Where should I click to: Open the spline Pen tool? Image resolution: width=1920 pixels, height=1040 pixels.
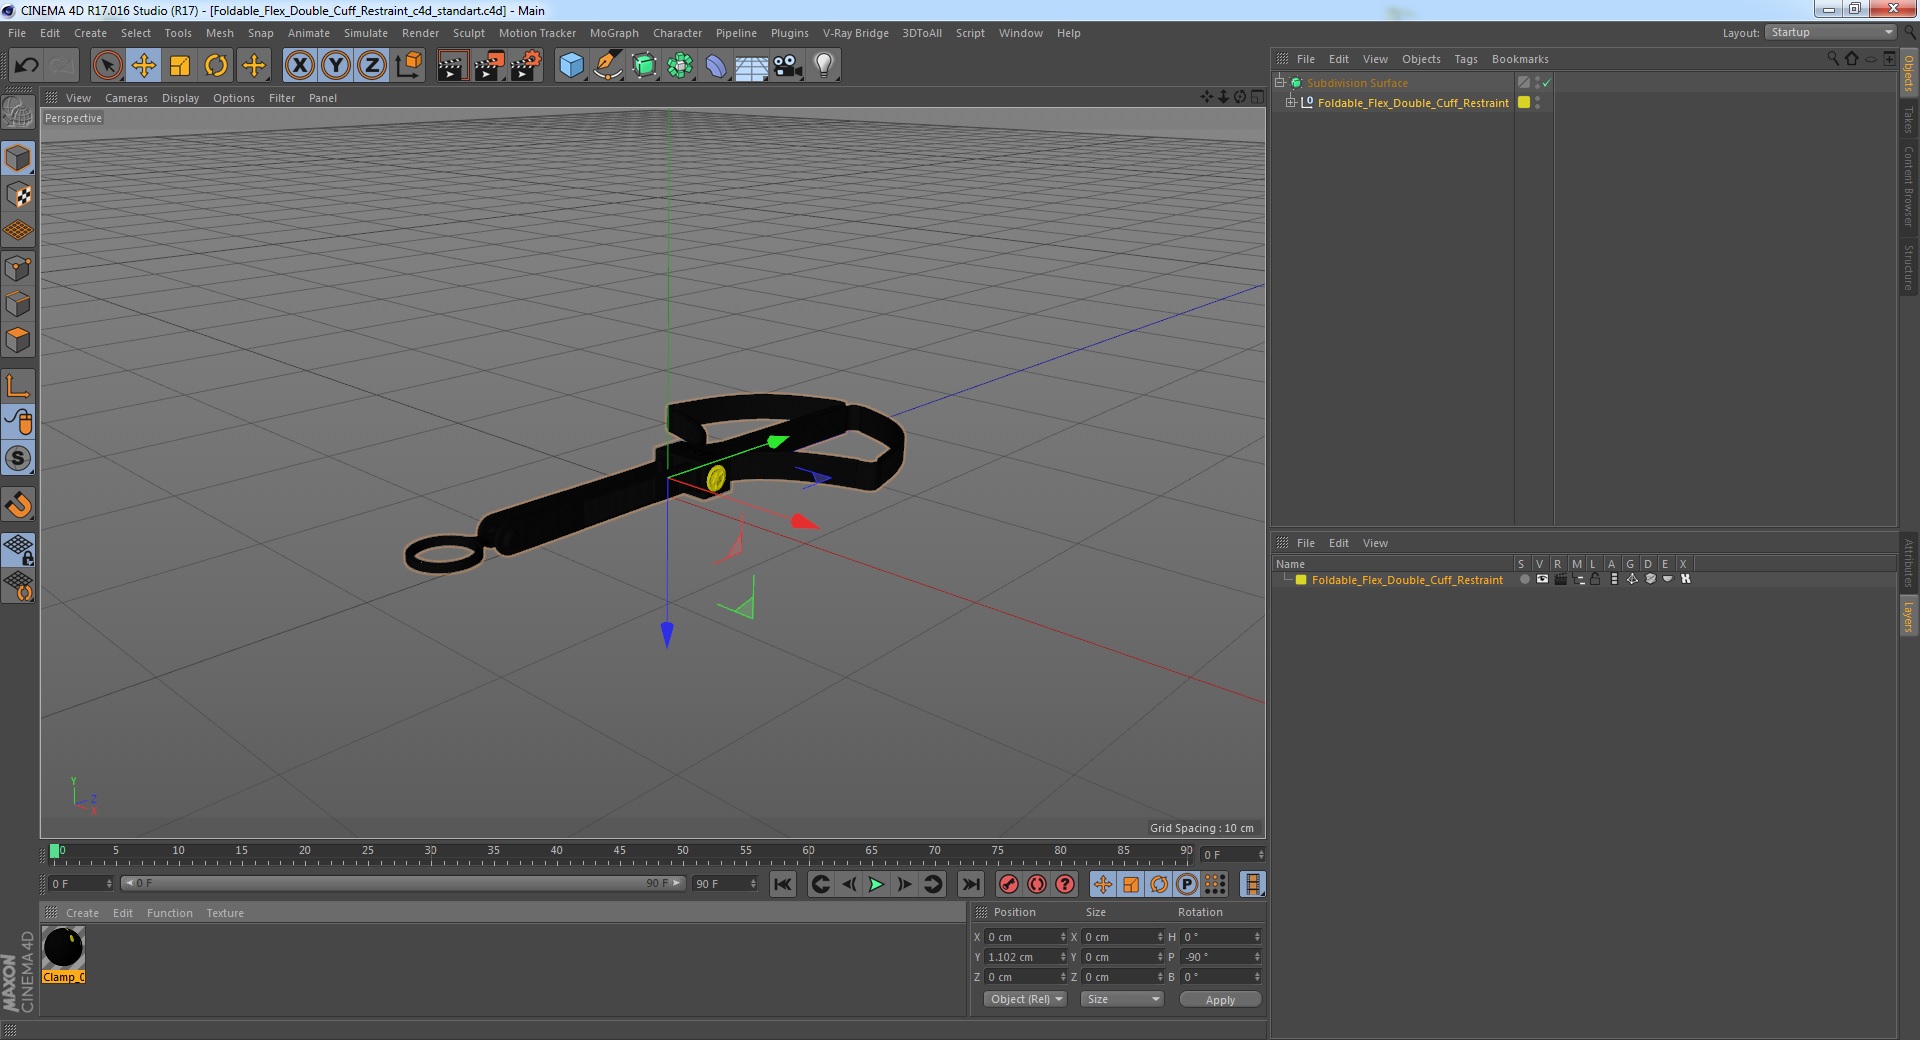pyautogui.click(x=607, y=66)
